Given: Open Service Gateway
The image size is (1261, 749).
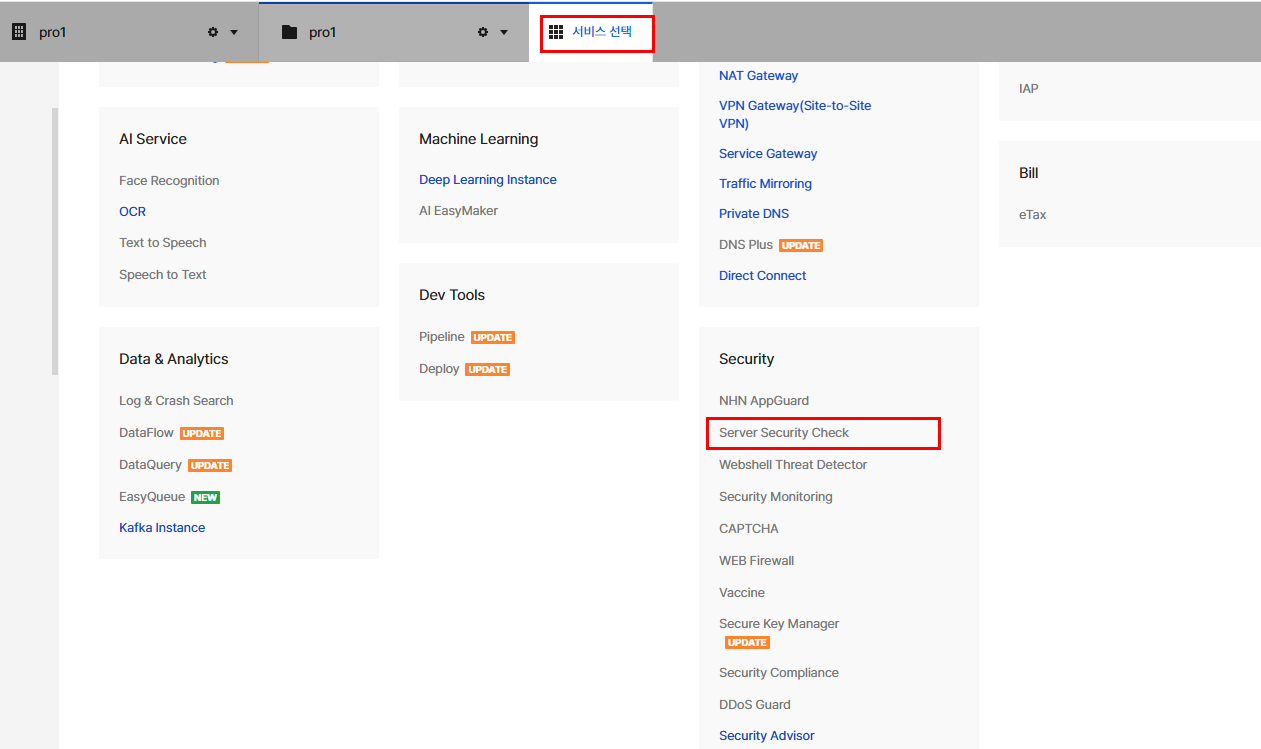Looking at the screenshot, I should [x=768, y=154].
